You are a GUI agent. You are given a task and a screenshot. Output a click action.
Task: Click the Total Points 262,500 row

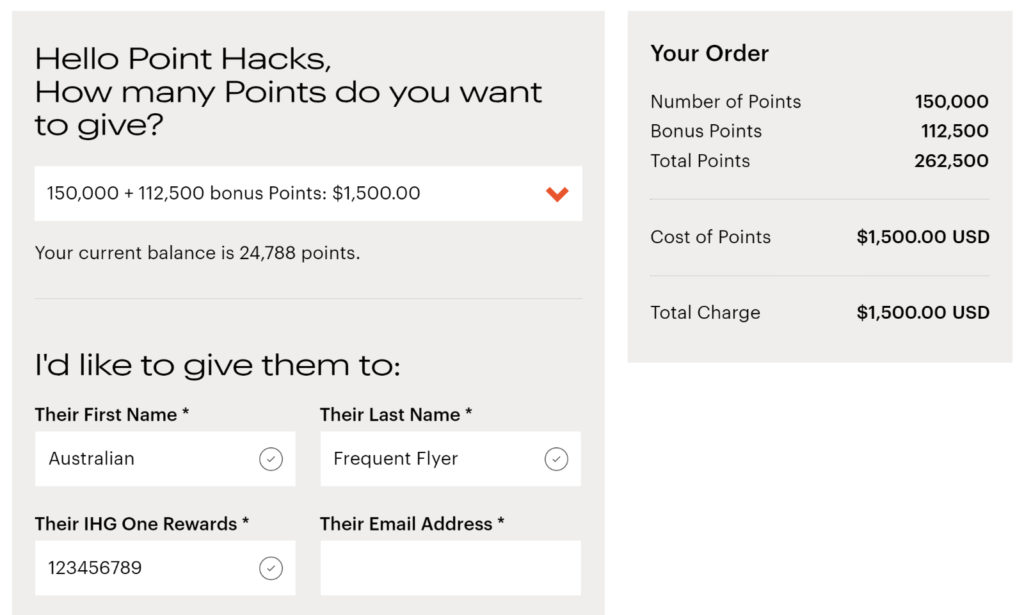[820, 161]
